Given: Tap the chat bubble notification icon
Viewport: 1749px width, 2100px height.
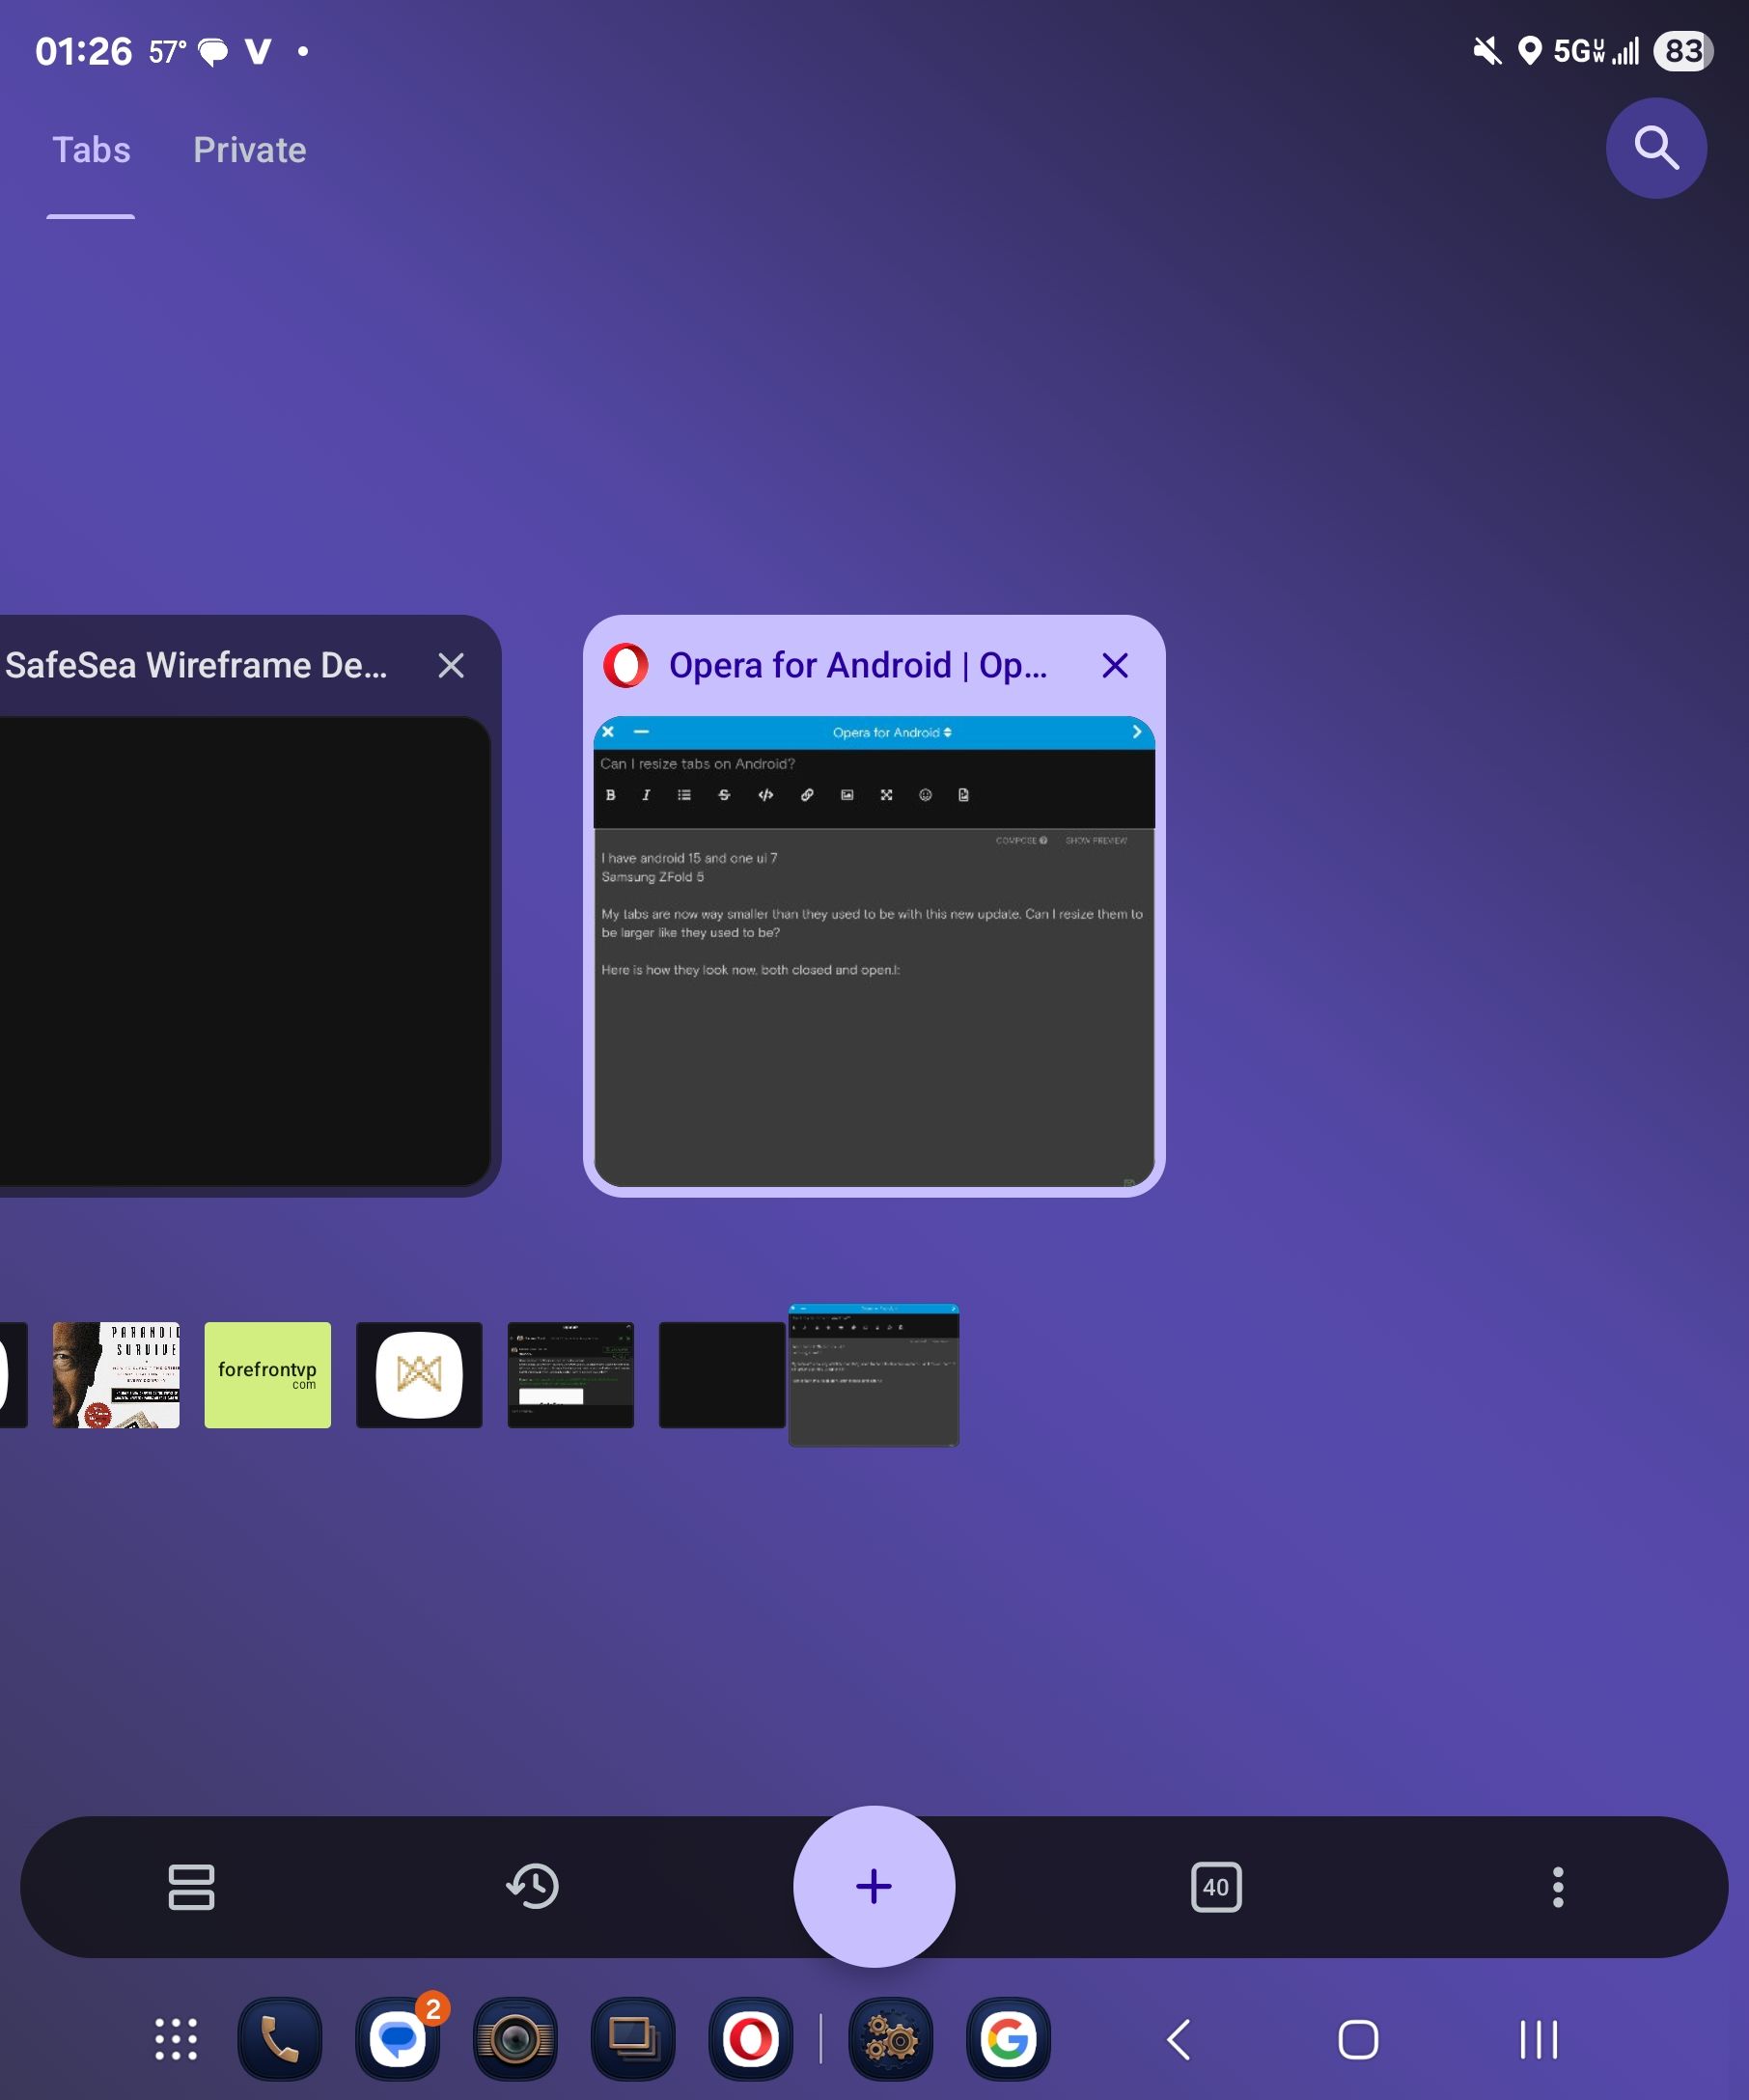Looking at the screenshot, I should coord(212,51).
